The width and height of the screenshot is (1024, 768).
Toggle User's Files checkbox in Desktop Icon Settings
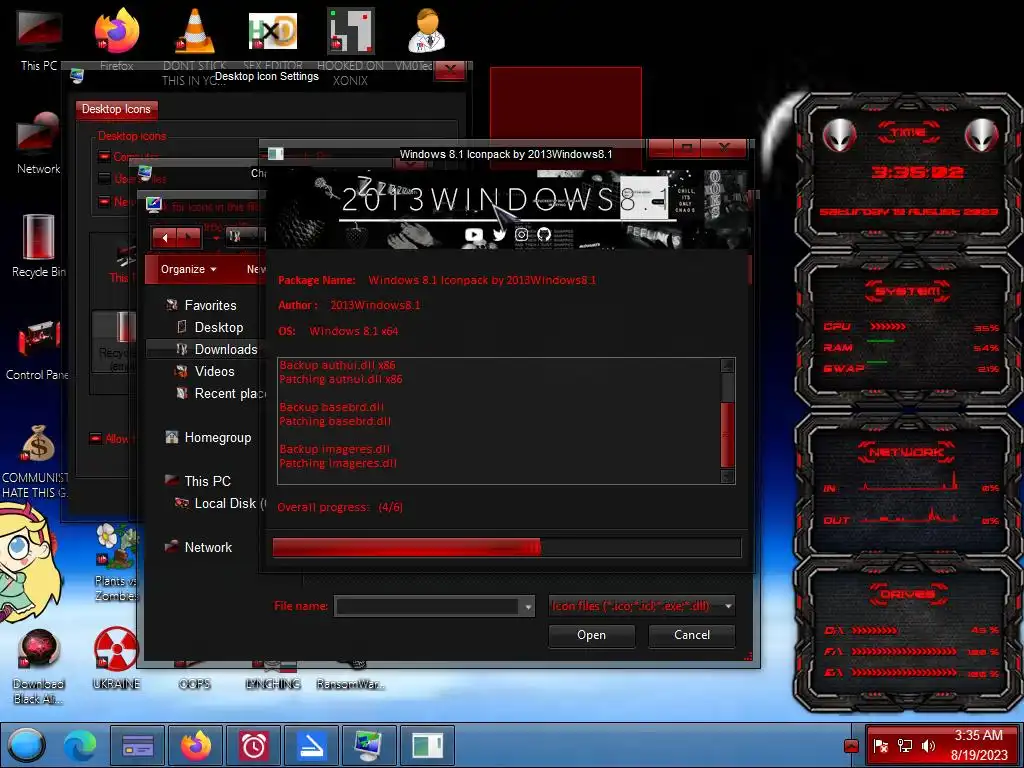tap(104, 178)
